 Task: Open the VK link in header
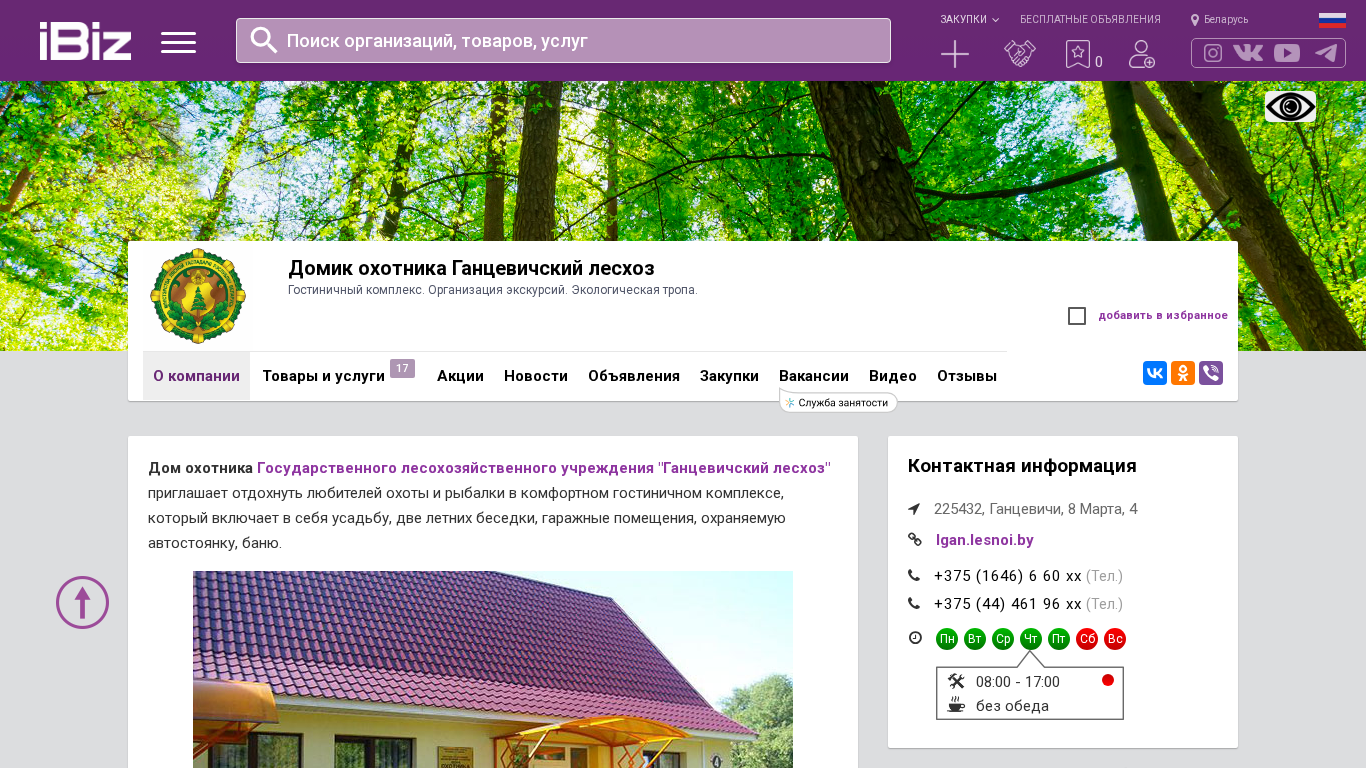(x=1248, y=53)
